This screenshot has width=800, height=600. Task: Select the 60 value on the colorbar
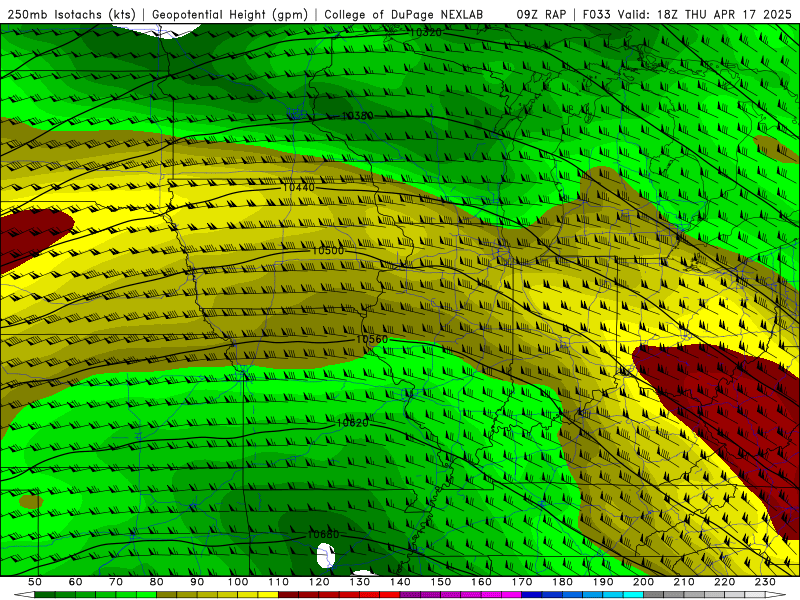pyautogui.click(x=75, y=582)
